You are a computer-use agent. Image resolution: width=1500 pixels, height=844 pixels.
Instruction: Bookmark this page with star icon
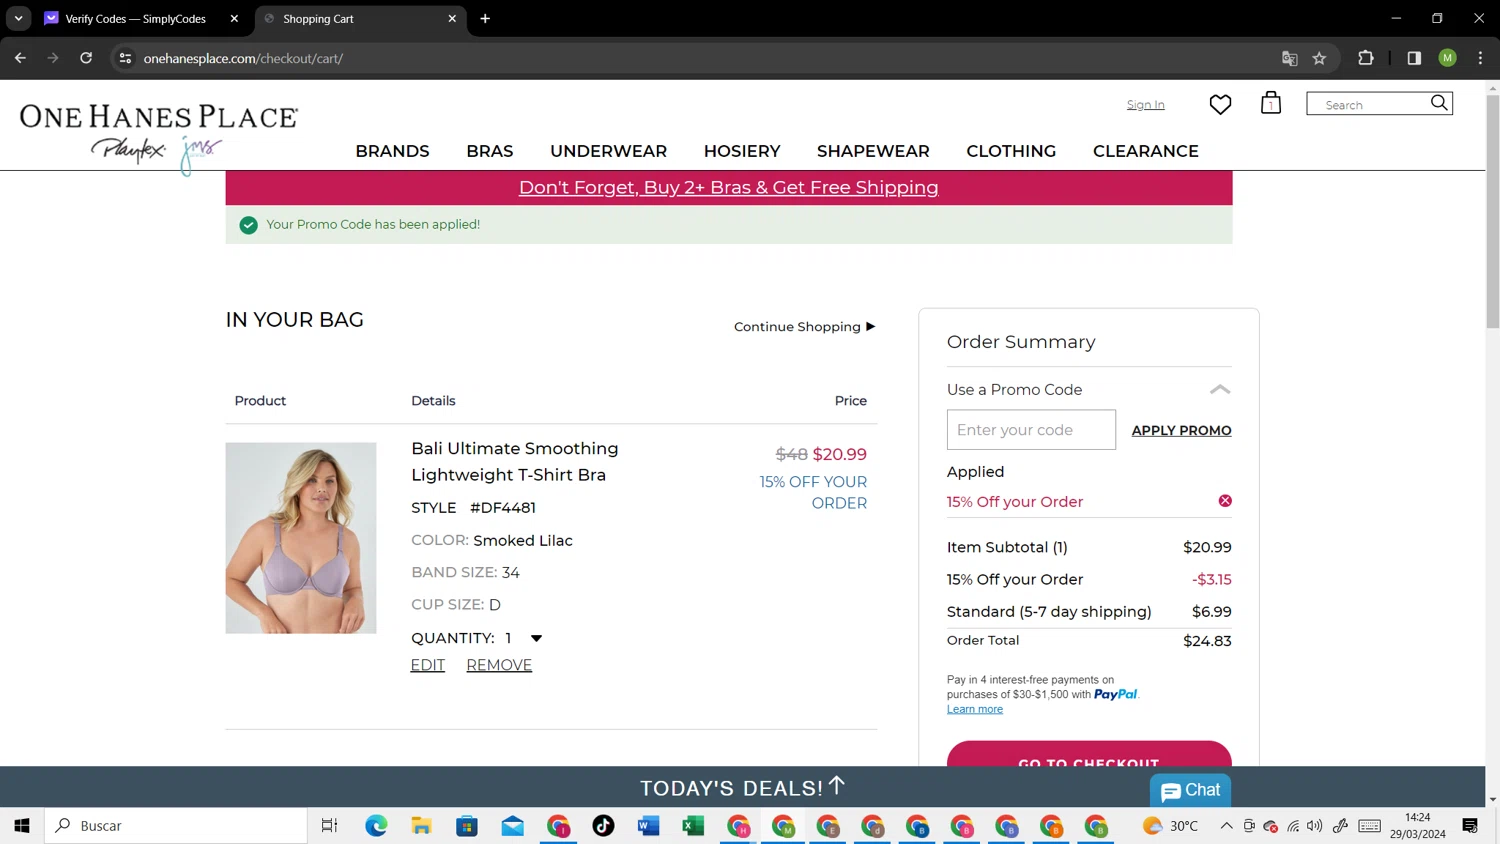(x=1319, y=58)
